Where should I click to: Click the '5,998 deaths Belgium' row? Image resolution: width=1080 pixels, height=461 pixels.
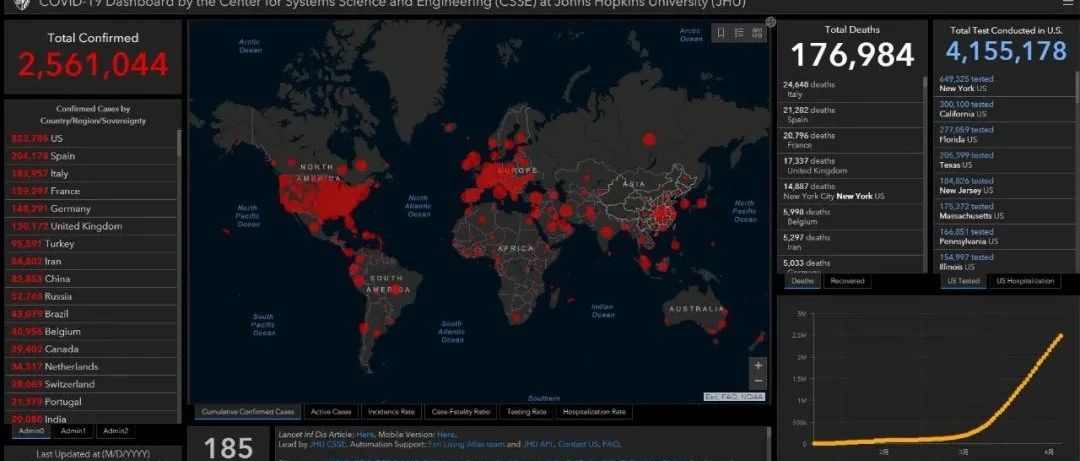(x=850, y=217)
